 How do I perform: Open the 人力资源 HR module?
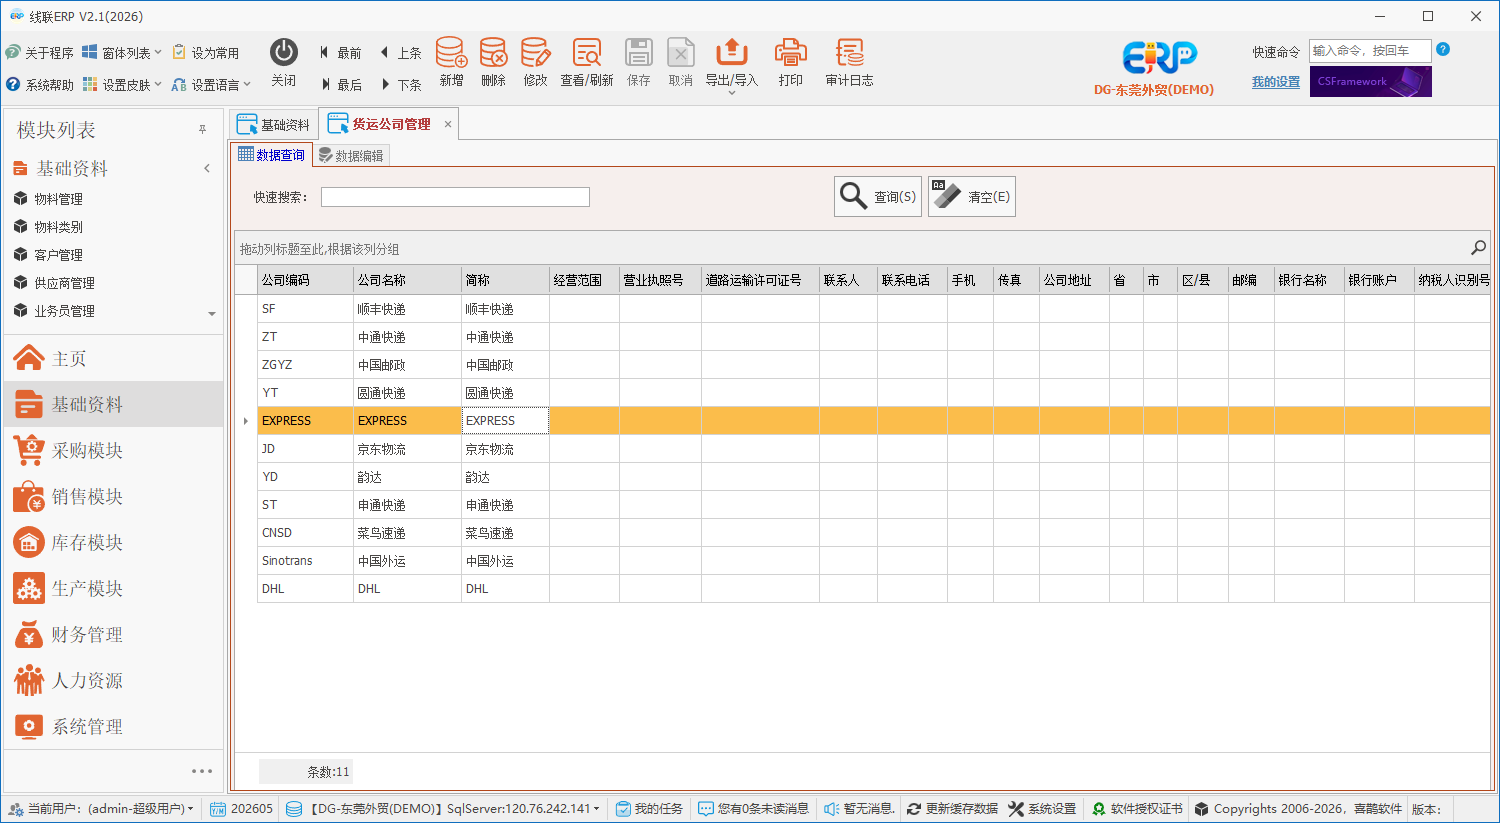coord(113,680)
